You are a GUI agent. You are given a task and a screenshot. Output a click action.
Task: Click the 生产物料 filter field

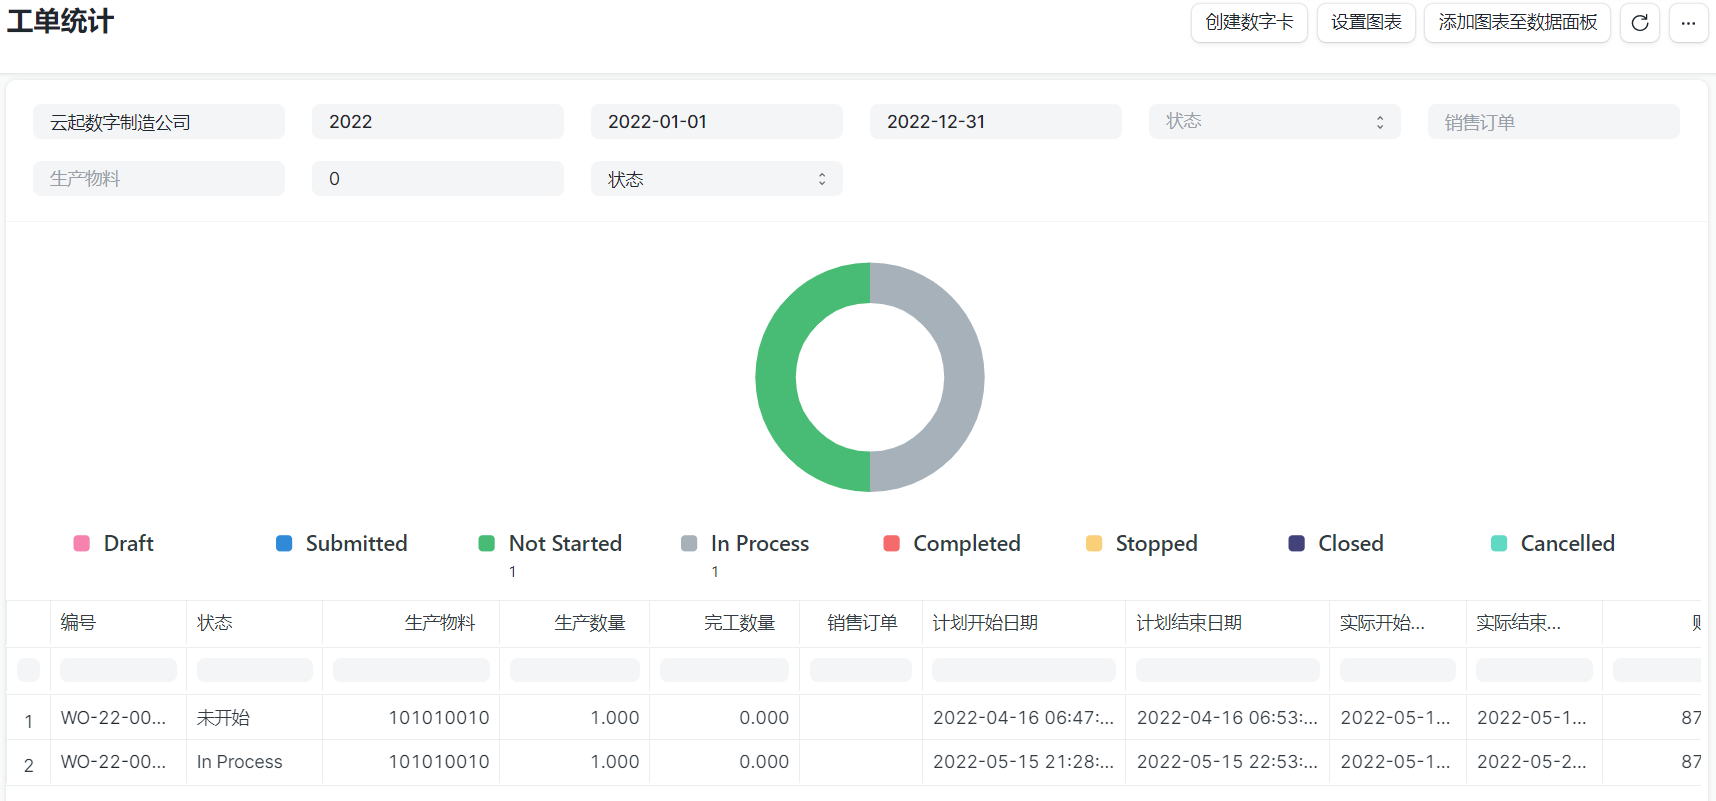coord(159,179)
